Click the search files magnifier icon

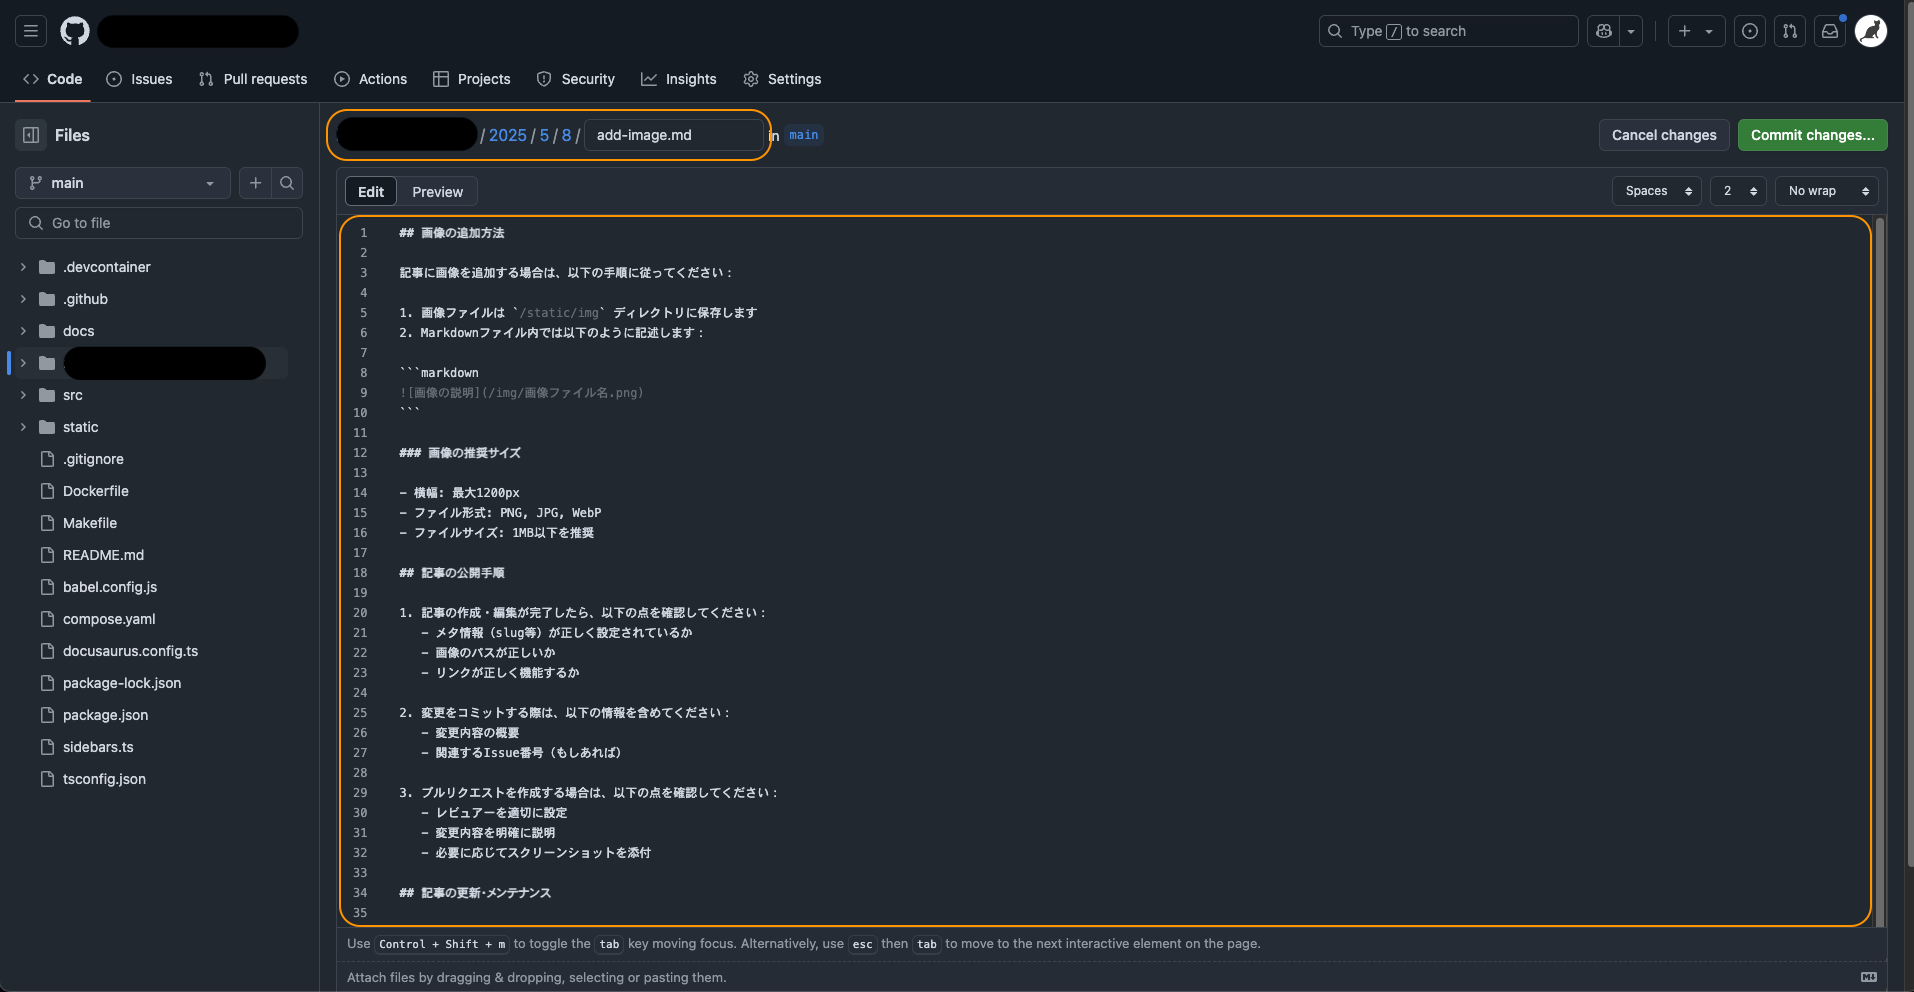pyautogui.click(x=287, y=183)
